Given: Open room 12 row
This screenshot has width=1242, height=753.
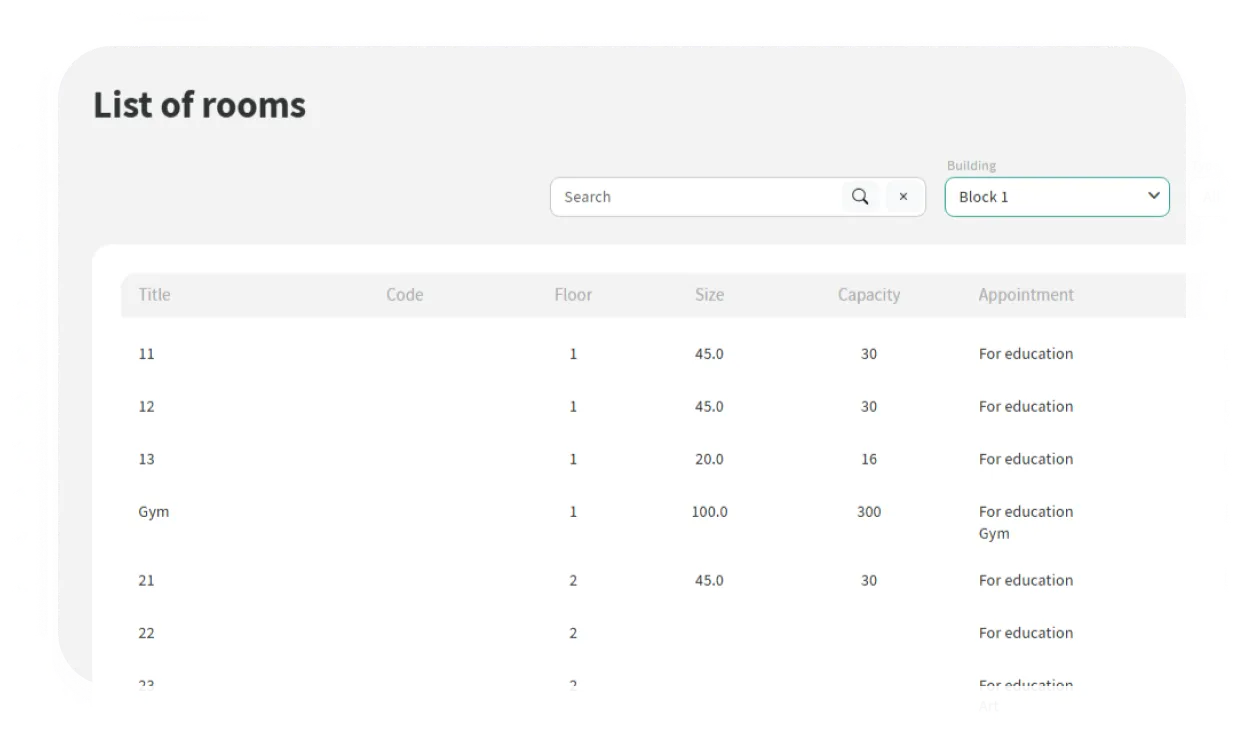Looking at the screenshot, I should 147,407.
